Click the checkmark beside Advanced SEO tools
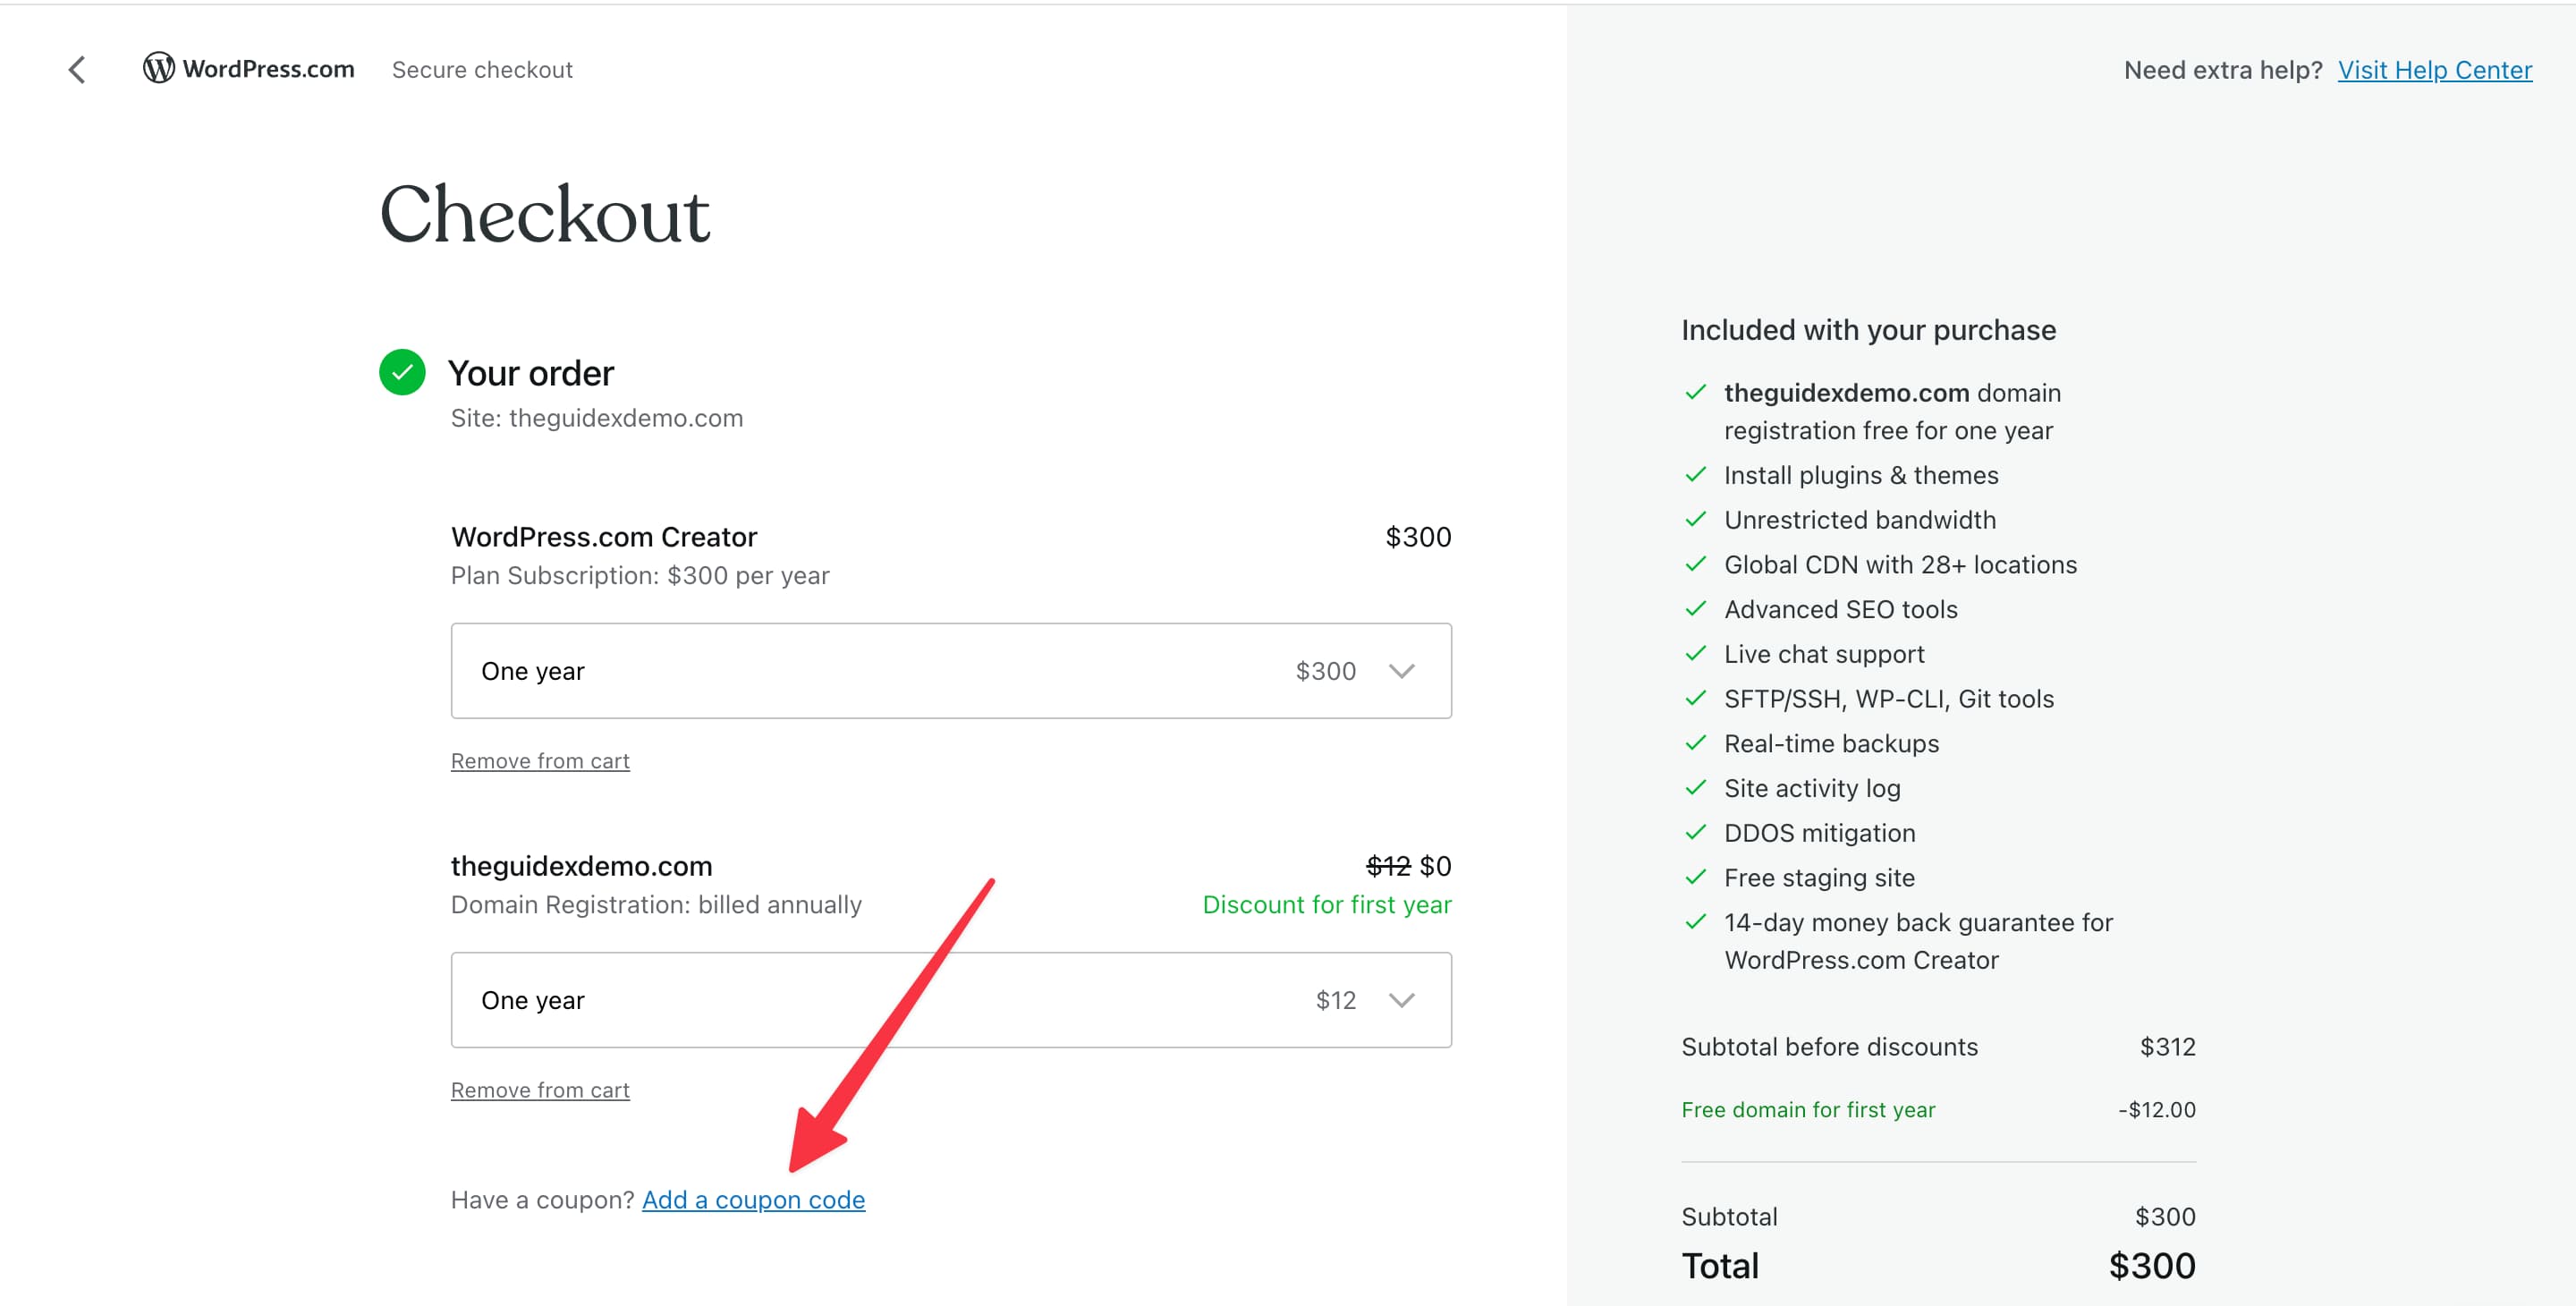2576x1306 pixels. (1697, 608)
